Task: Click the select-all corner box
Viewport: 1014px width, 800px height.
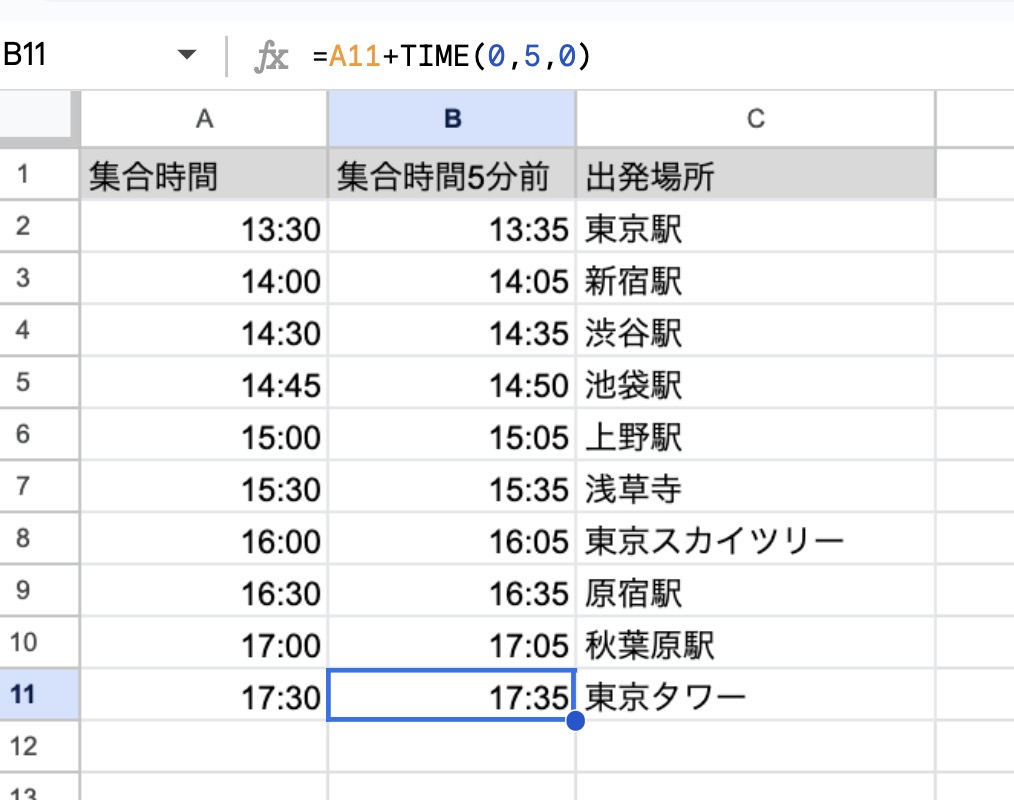Action: pos(40,119)
